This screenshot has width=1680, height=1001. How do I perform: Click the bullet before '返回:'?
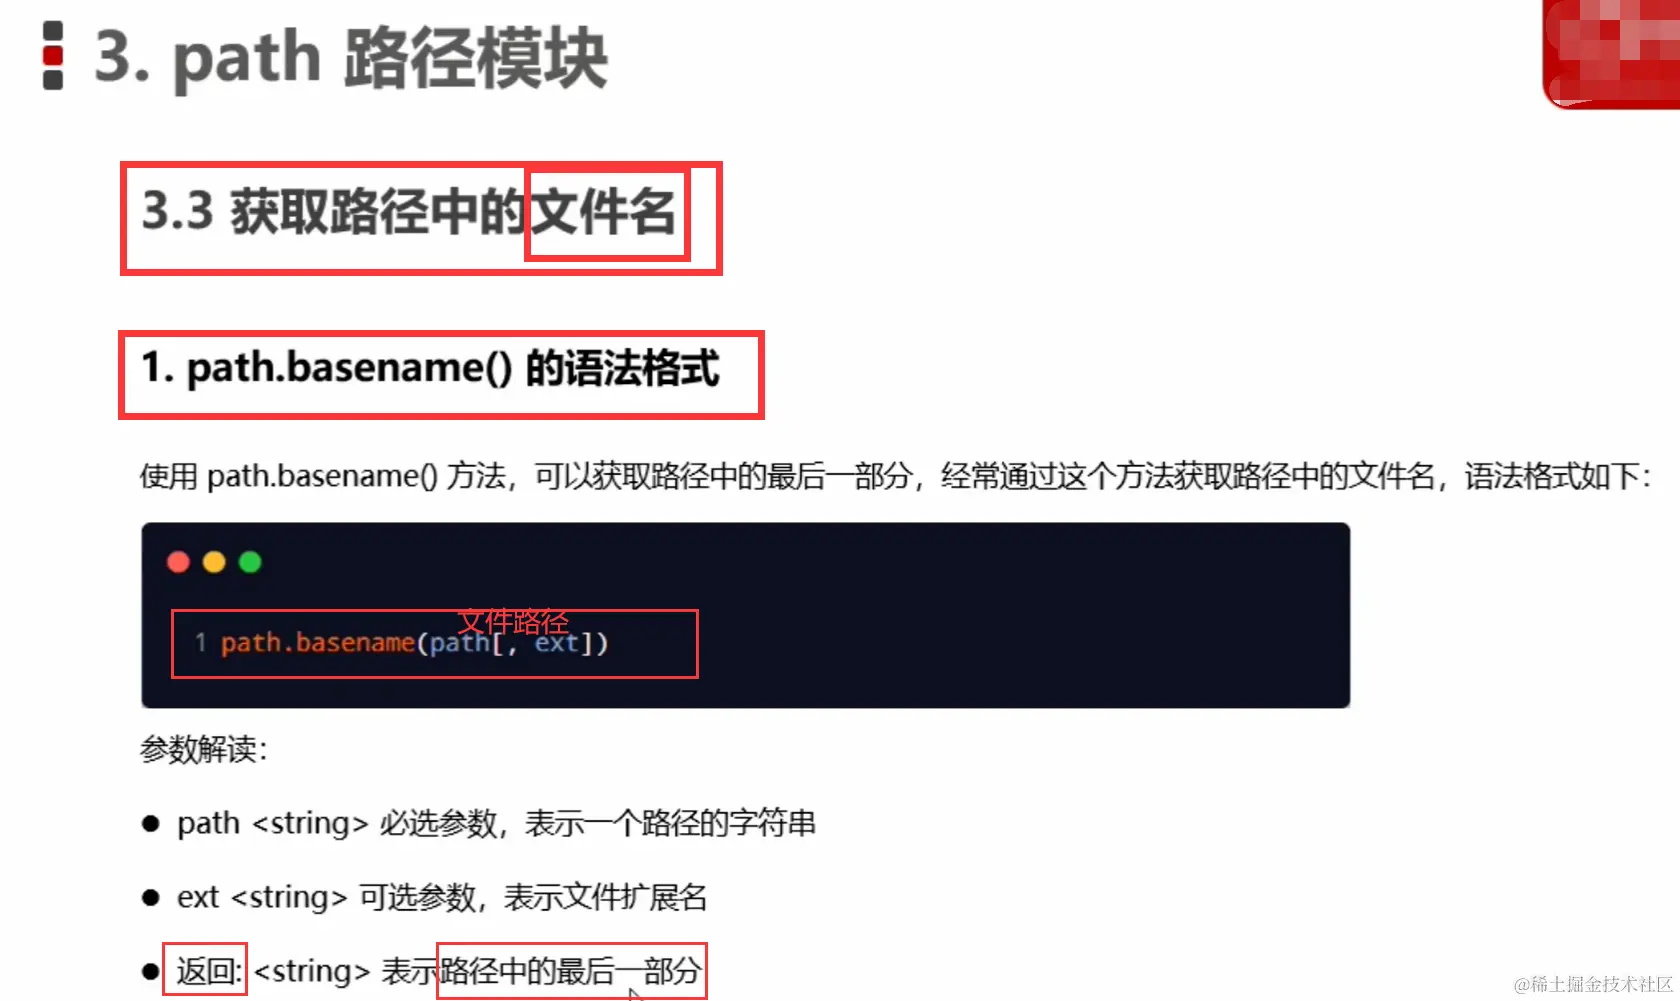click(151, 971)
